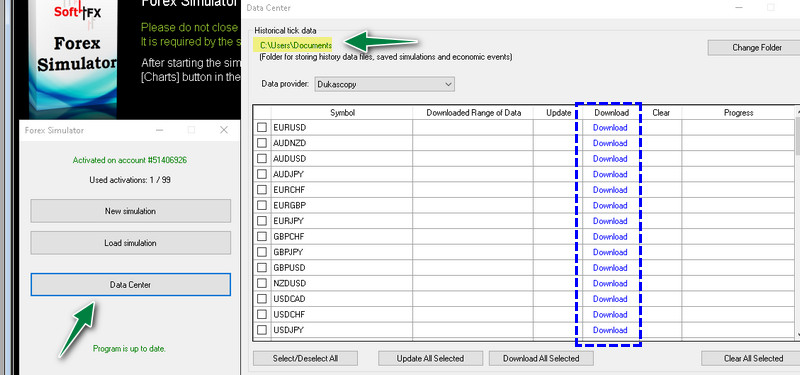Screen dimensions: 800x375
Task: Click Download link for EURCHF
Action: pyautogui.click(x=610, y=190)
